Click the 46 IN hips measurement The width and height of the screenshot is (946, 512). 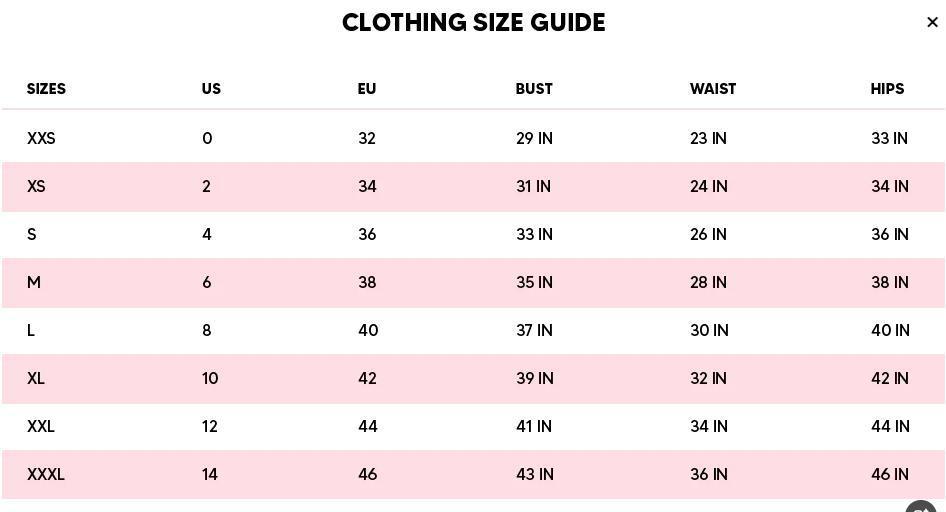pos(890,474)
